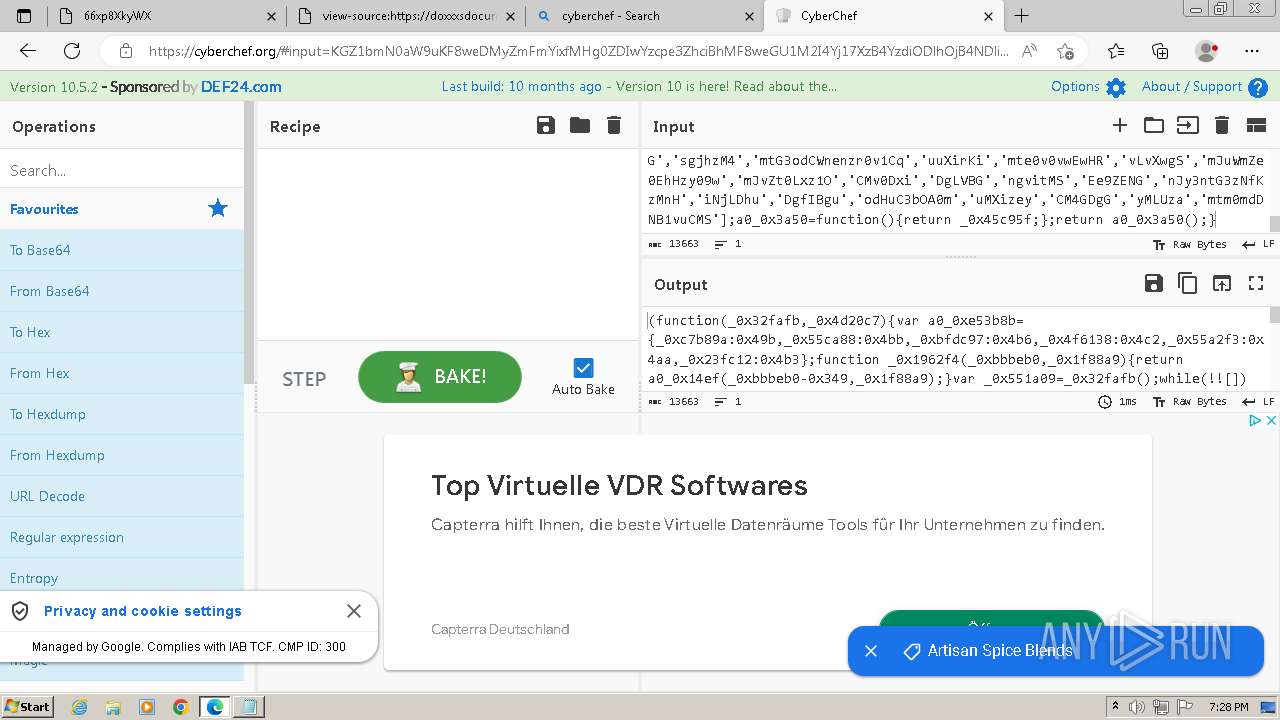Close the Capterra advertisement
The image size is (1280, 720).
[1271, 421]
